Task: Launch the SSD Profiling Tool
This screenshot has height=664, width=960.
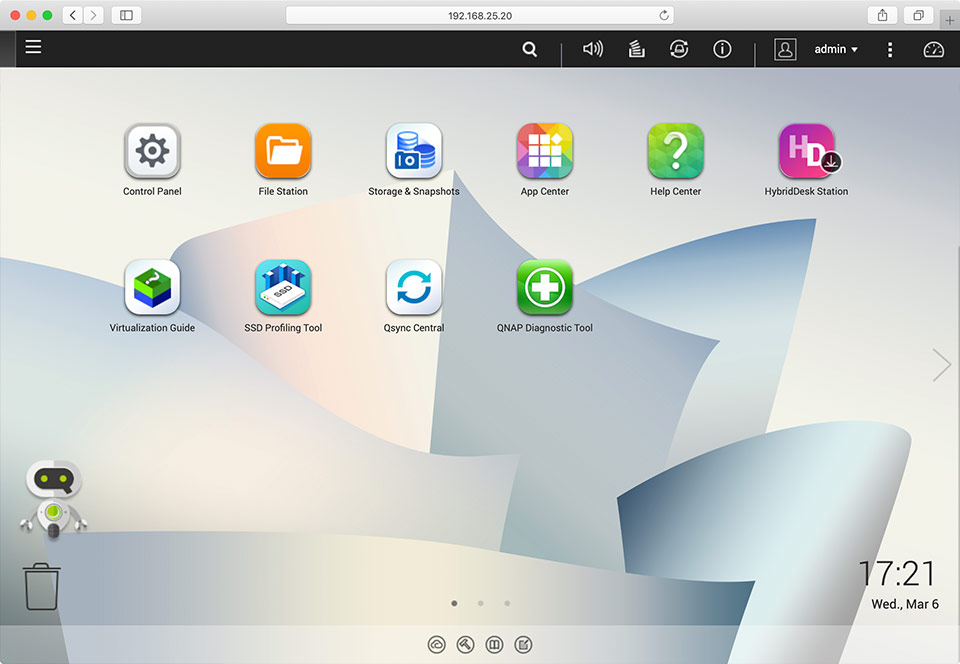Action: (283, 287)
